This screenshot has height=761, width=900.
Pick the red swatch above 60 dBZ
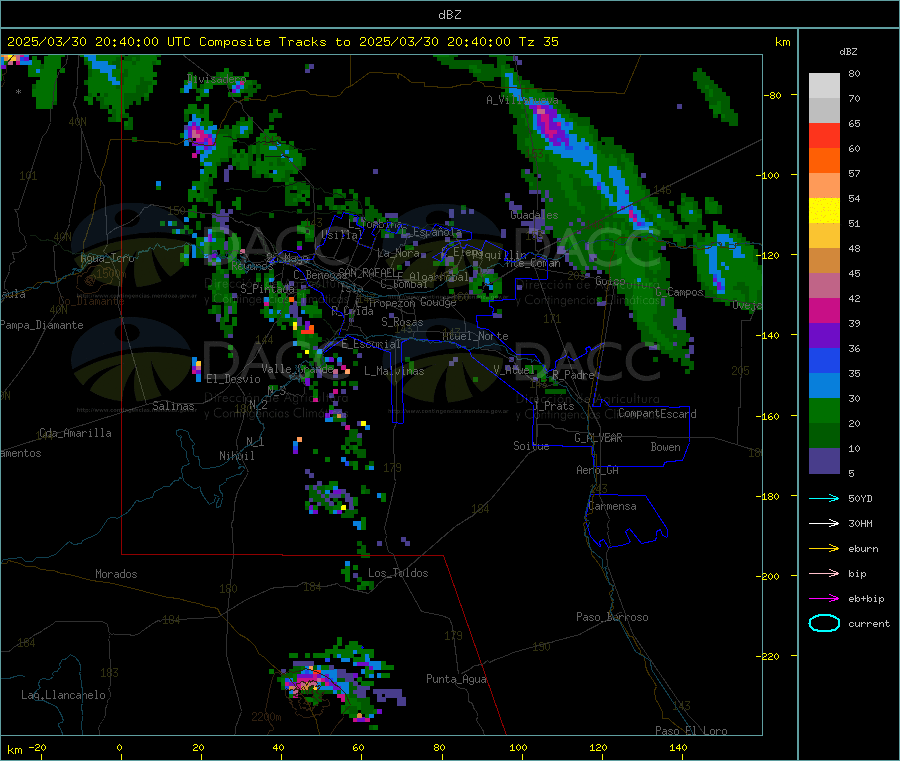824,135
